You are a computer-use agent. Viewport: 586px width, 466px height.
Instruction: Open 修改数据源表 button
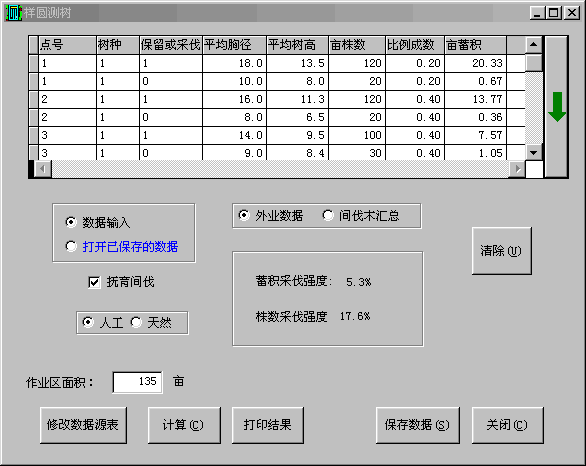[x=83, y=425]
